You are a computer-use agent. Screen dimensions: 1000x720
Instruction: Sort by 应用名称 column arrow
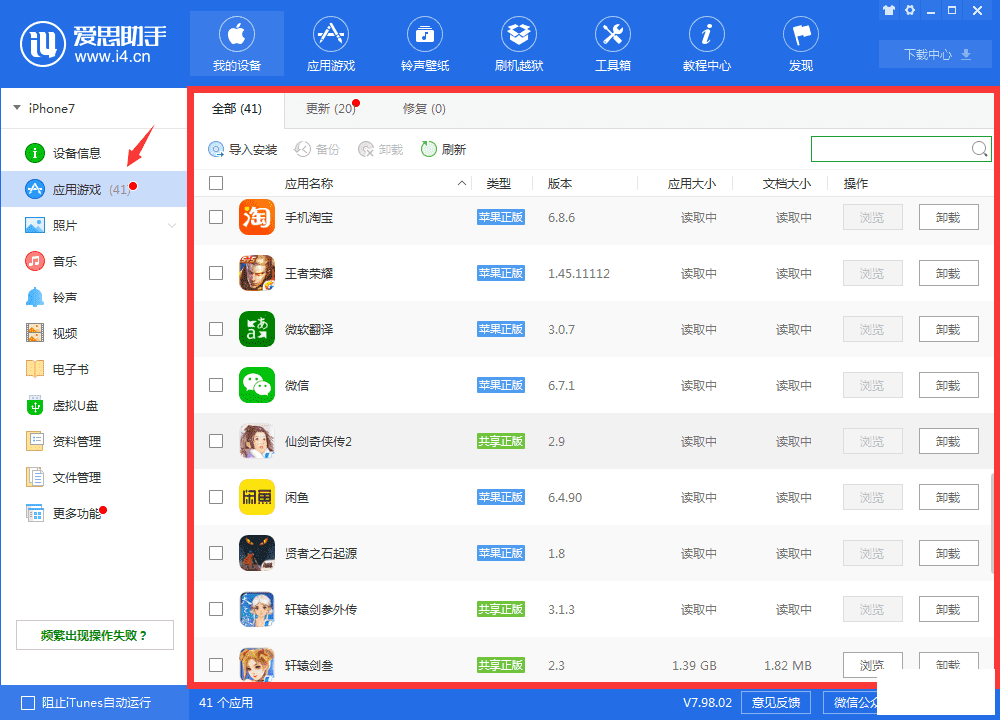point(461,184)
